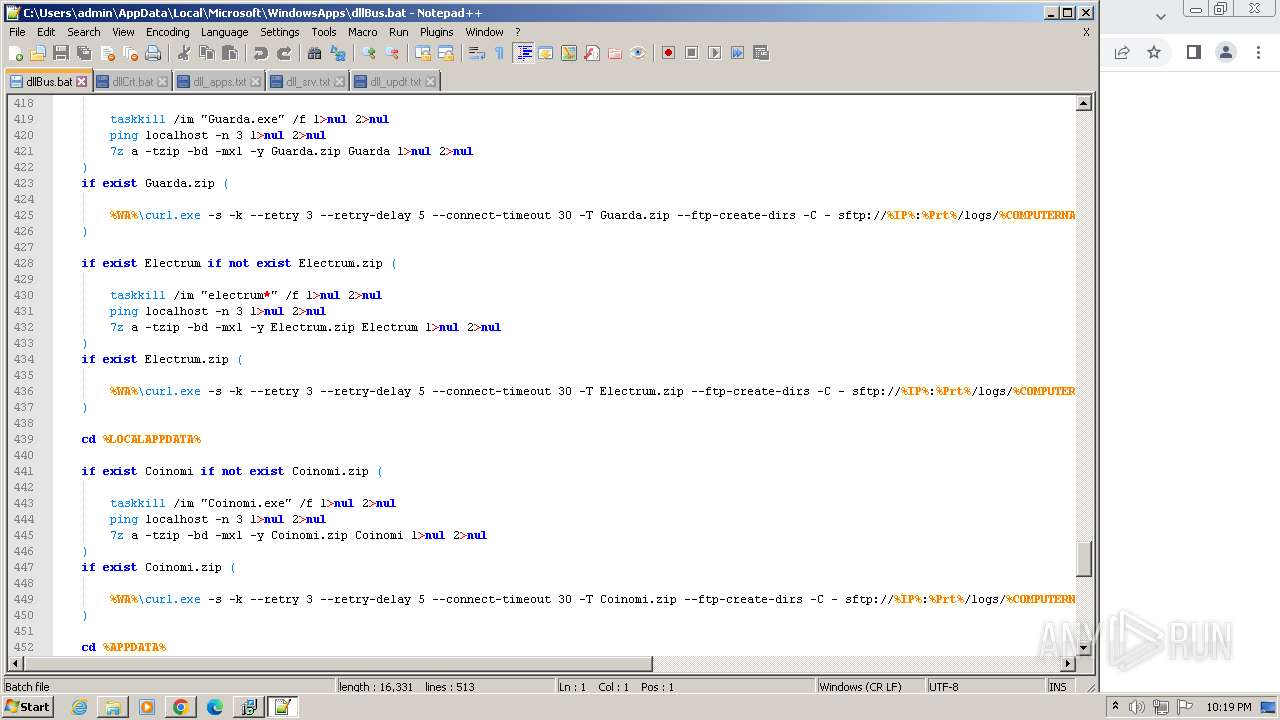Toggle Word Wrap toolbar button

click(x=477, y=53)
